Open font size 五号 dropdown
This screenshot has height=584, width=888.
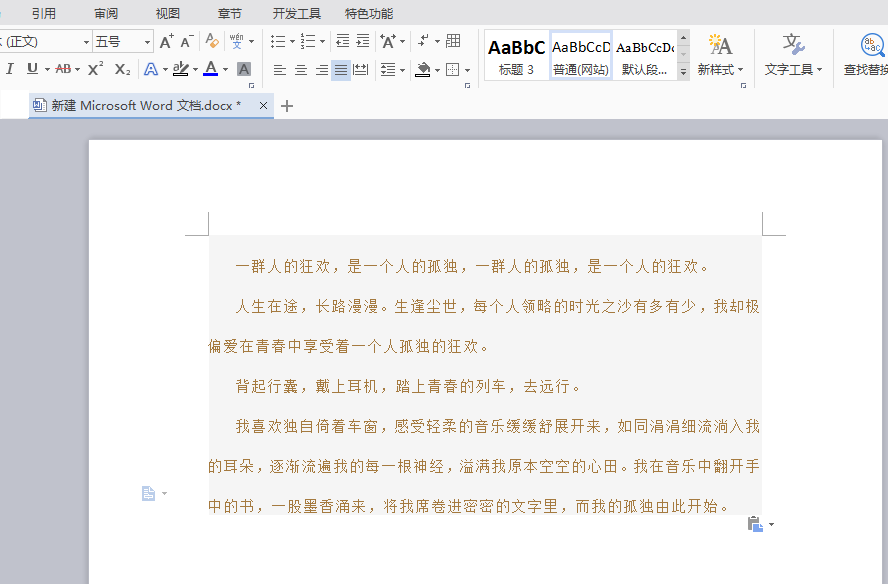click(x=147, y=42)
